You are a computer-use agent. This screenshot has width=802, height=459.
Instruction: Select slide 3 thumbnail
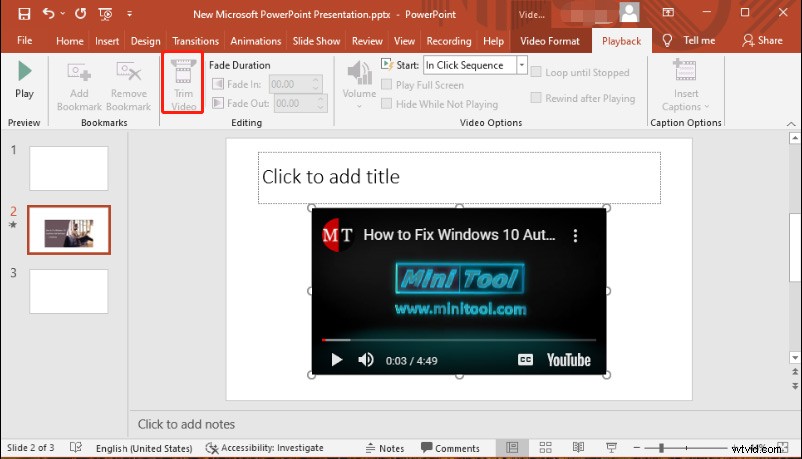tap(69, 291)
